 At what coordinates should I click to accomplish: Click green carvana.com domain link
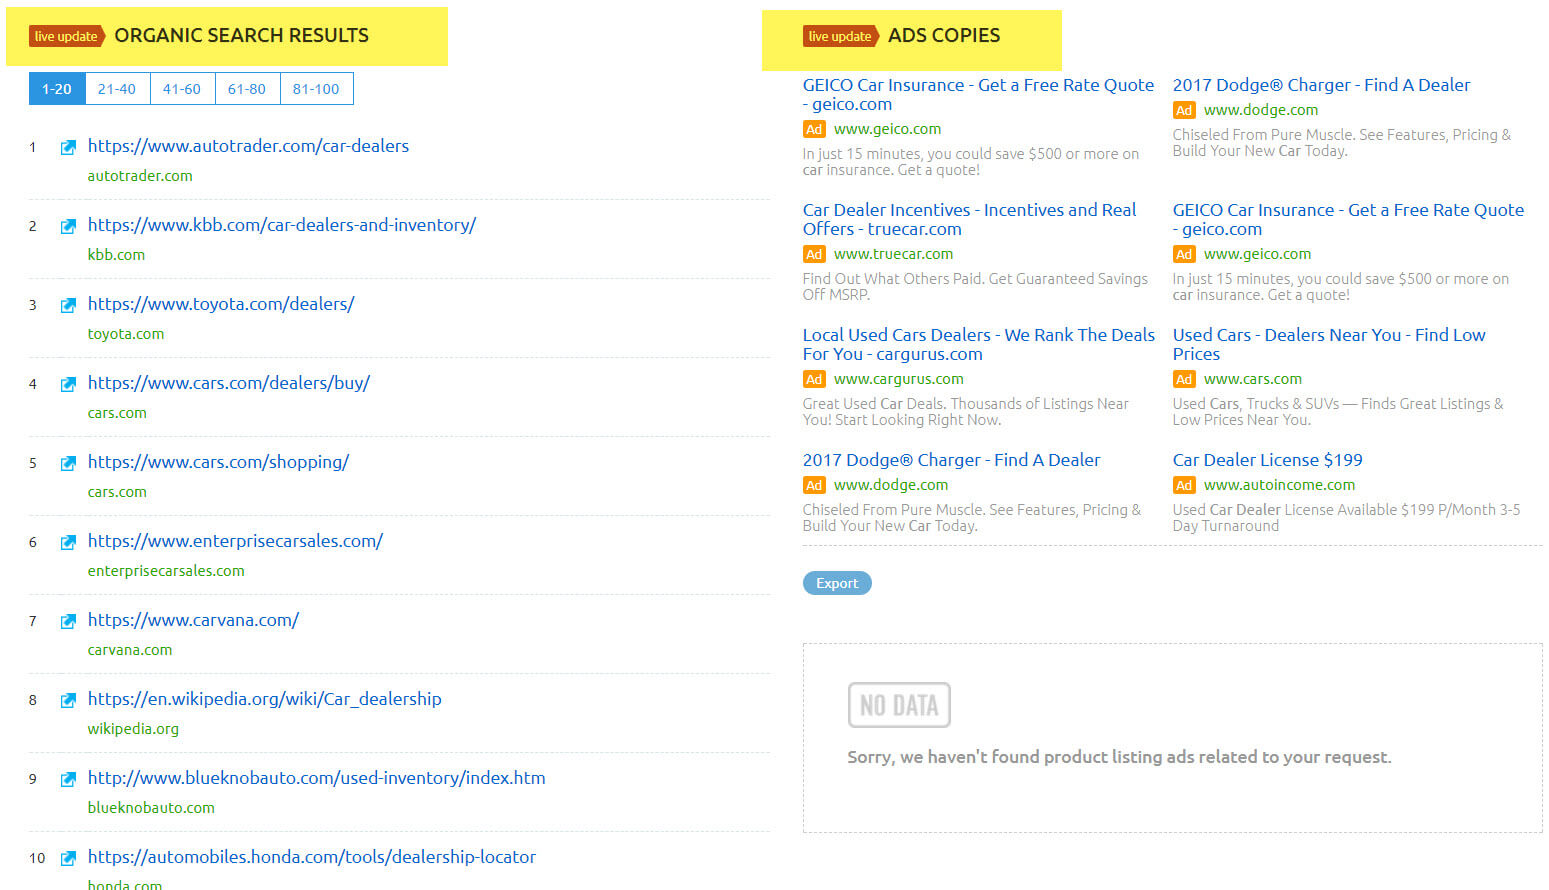pyautogui.click(x=130, y=650)
